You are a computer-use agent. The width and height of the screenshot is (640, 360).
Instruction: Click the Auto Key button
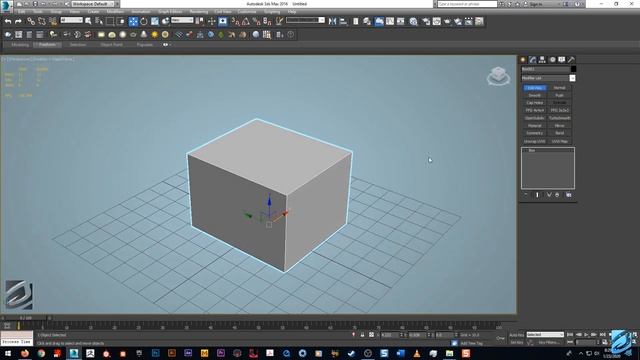coord(516,335)
